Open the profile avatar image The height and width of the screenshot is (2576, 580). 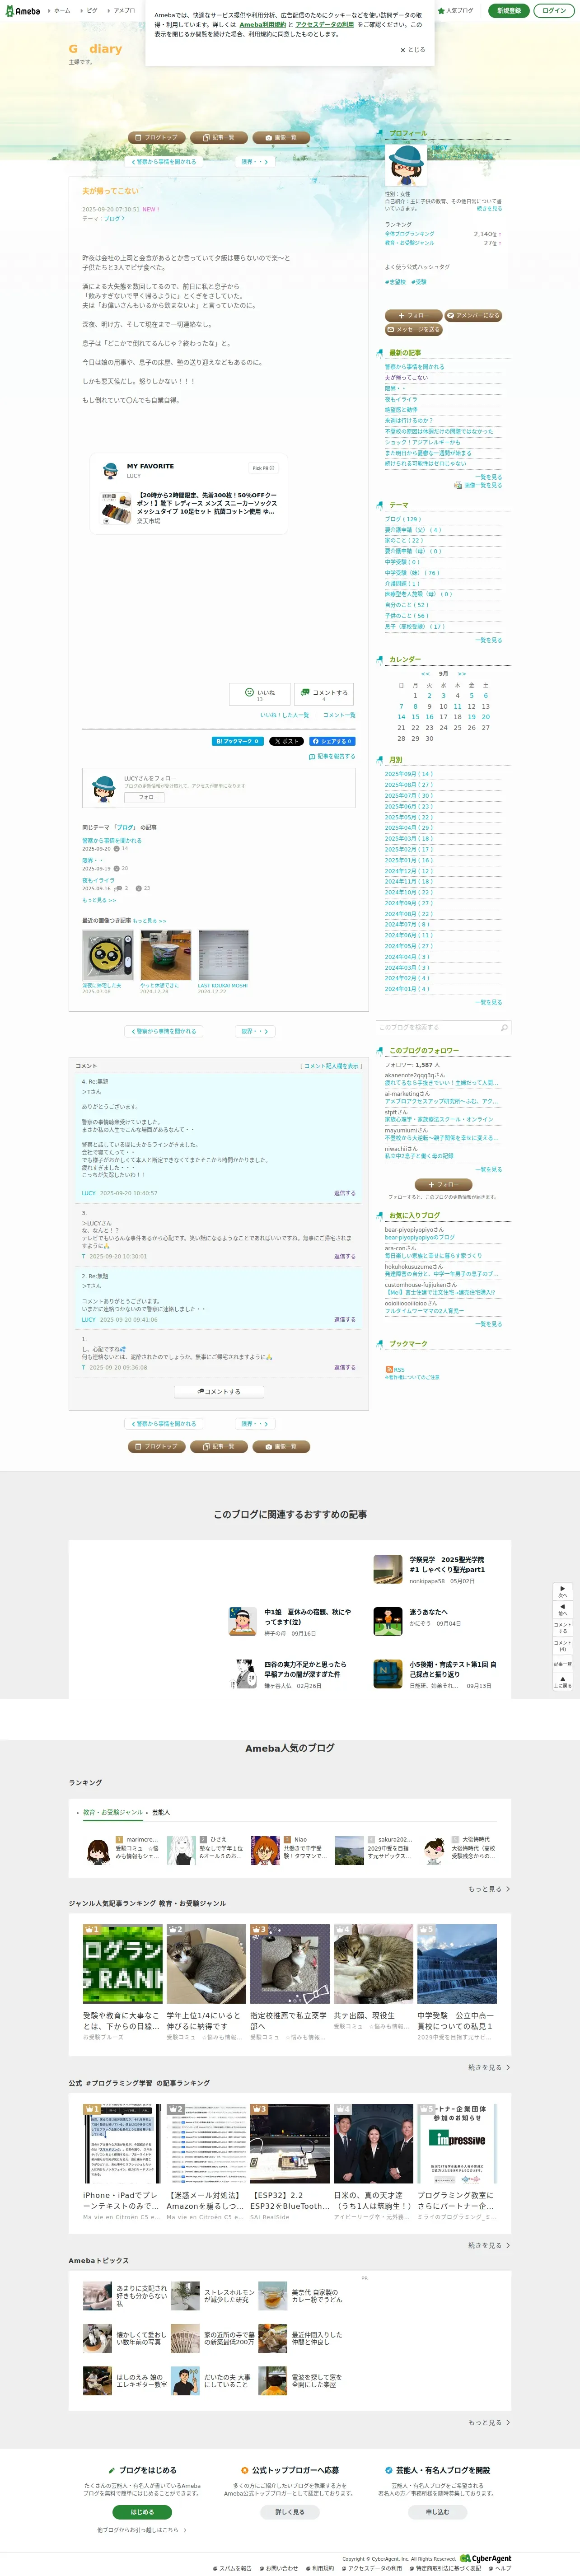click(x=406, y=165)
